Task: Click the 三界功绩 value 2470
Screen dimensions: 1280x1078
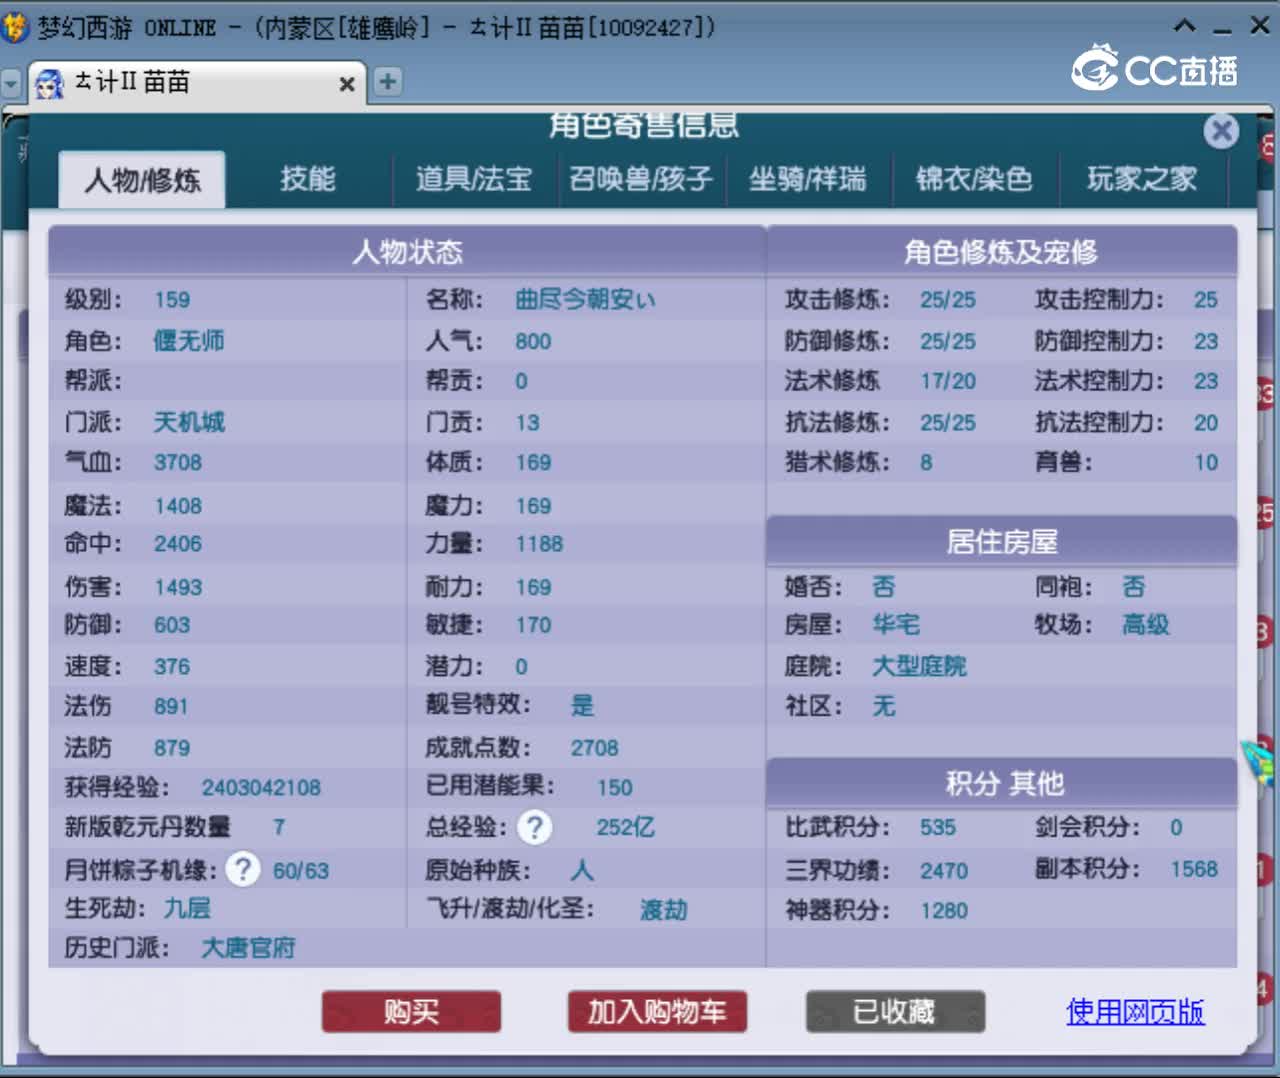Action: pos(944,871)
